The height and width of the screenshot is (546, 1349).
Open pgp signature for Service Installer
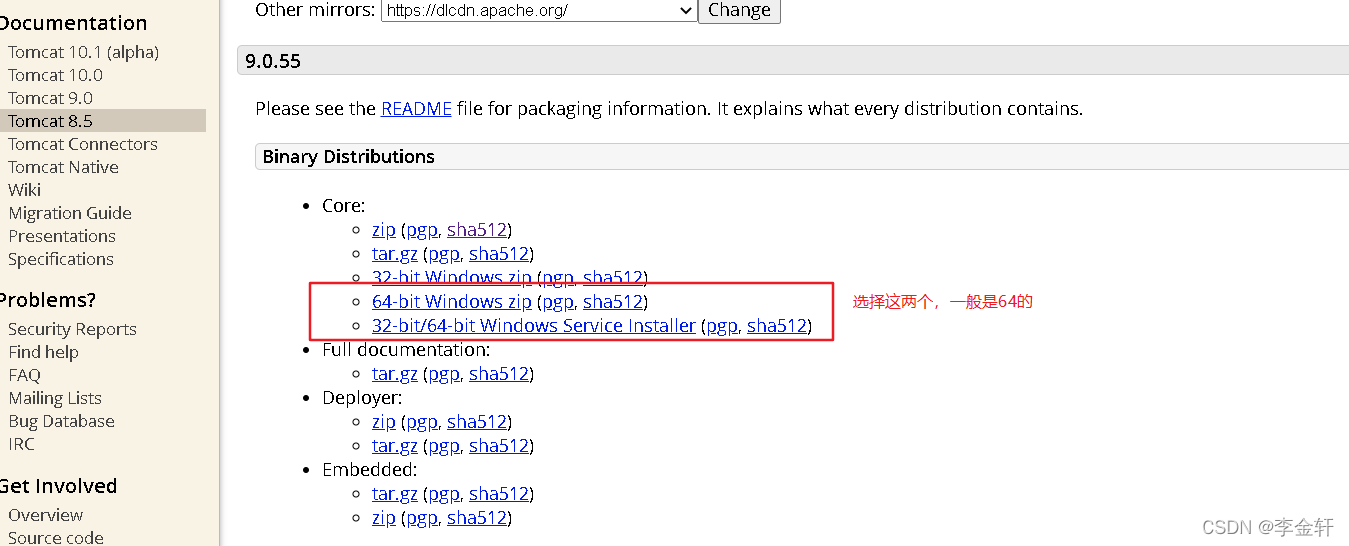tap(721, 326)
